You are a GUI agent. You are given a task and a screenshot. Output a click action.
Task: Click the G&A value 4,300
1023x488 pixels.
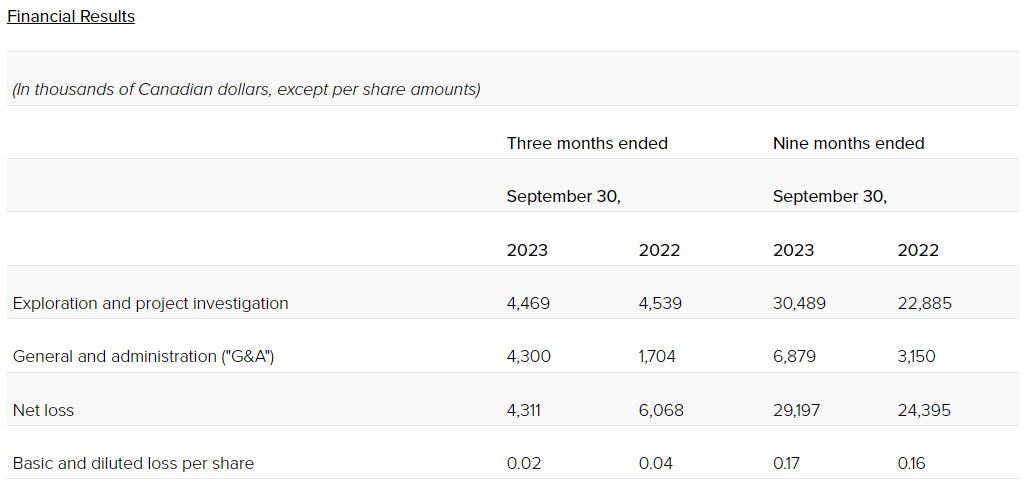[528, 356]
